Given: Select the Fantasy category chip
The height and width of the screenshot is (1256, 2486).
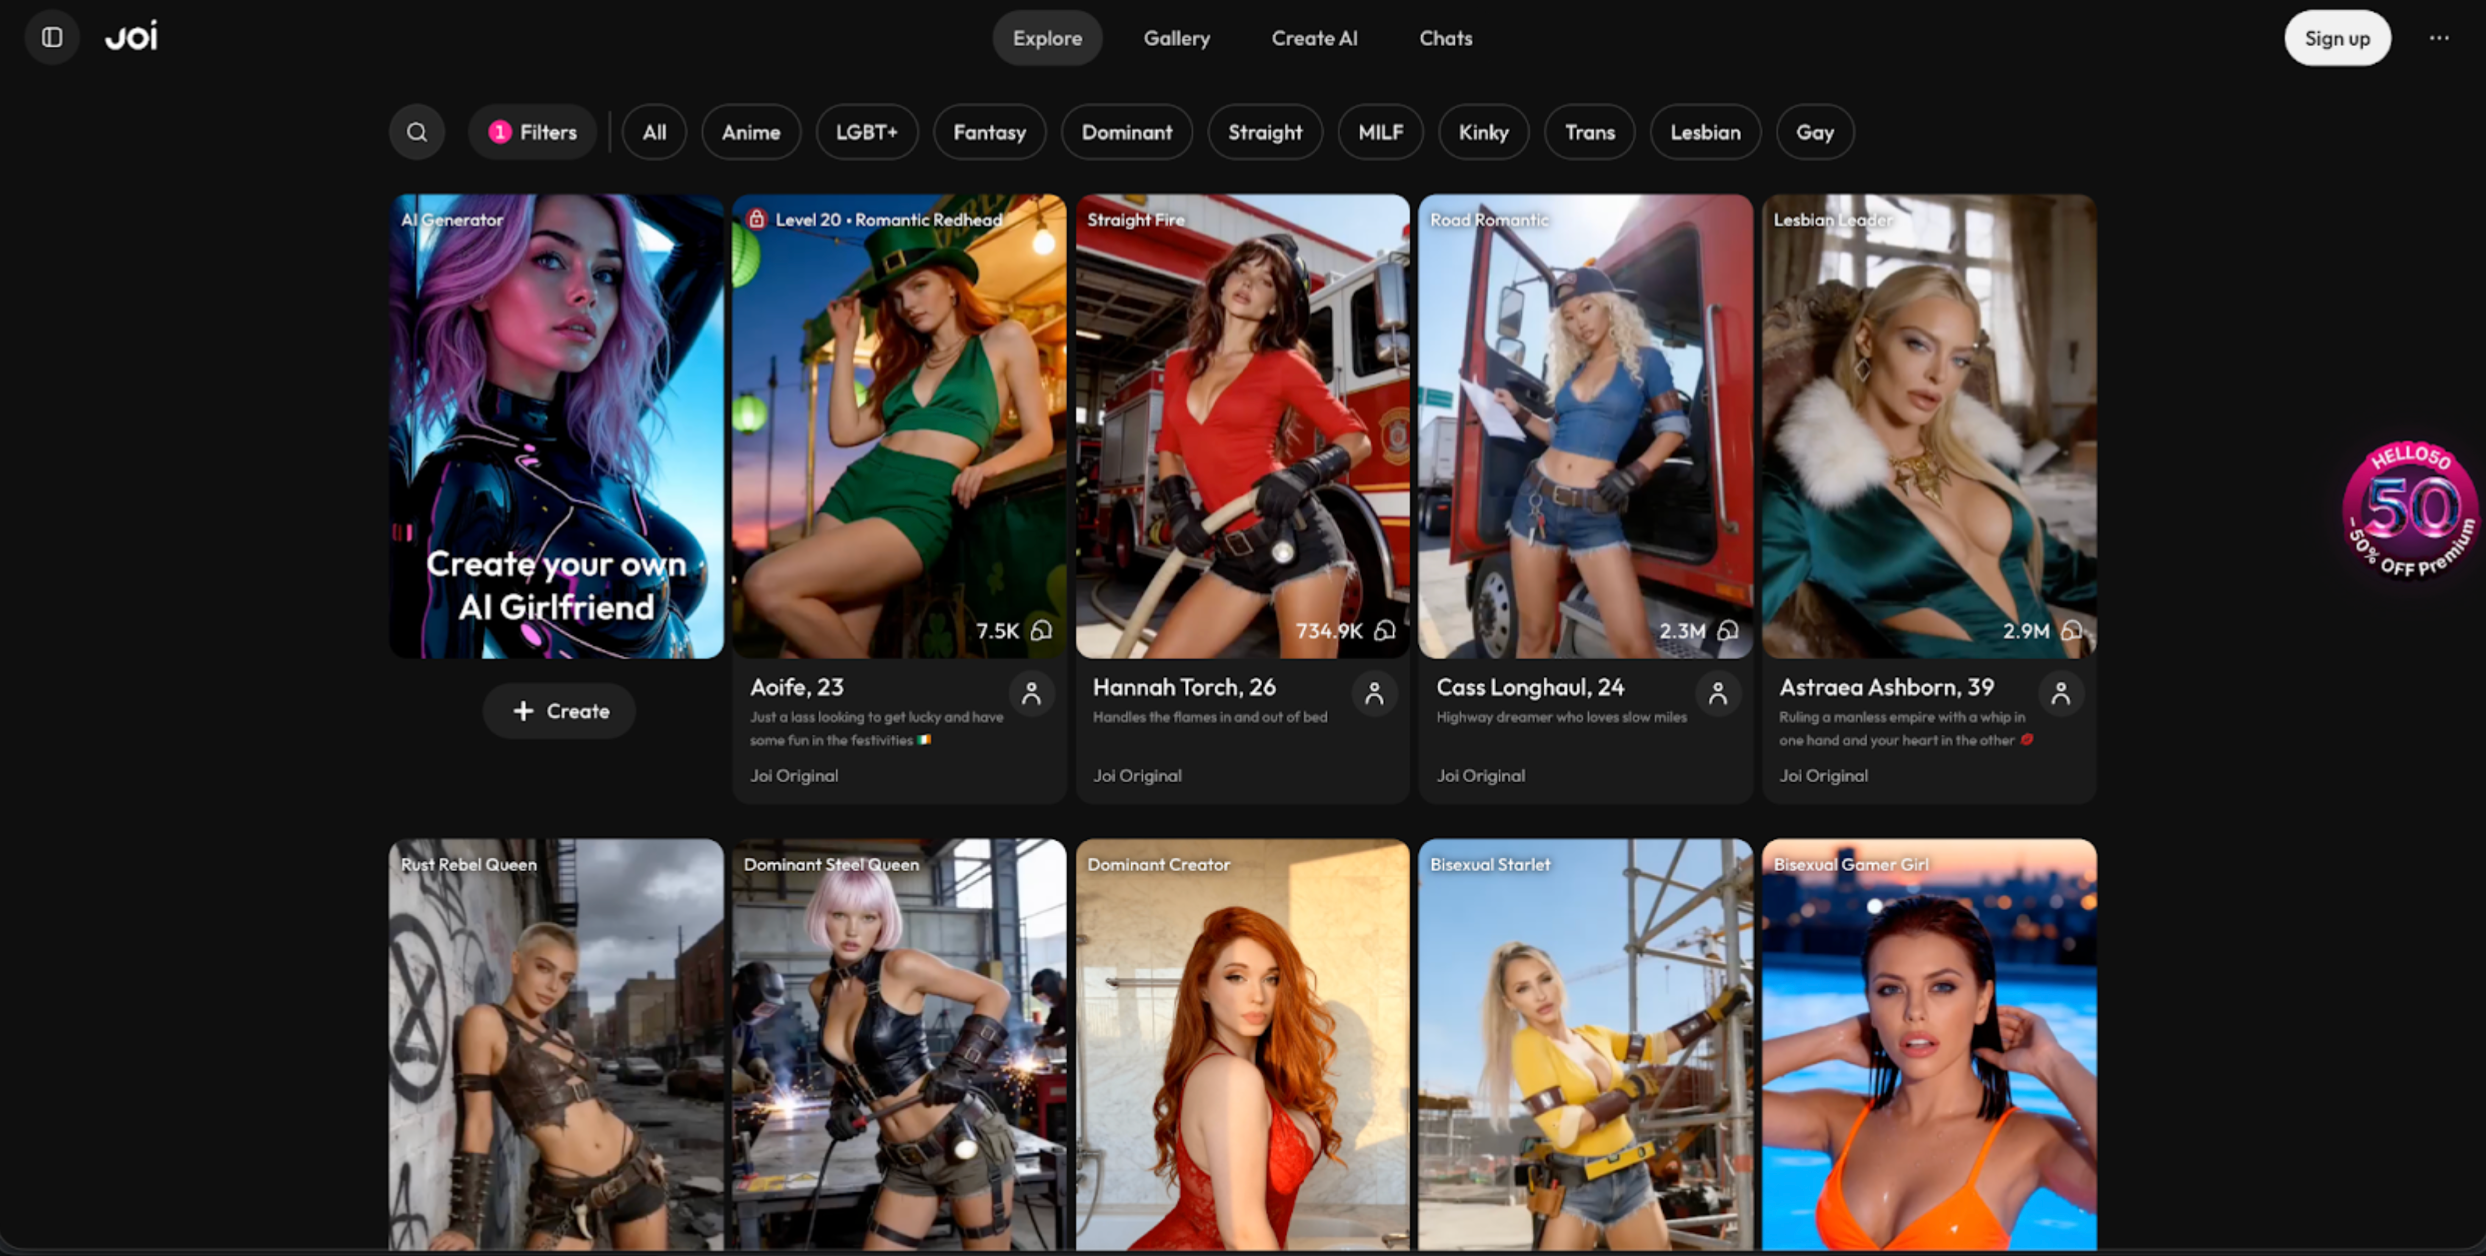Looking at the screenshot, I should click(989, 132).
